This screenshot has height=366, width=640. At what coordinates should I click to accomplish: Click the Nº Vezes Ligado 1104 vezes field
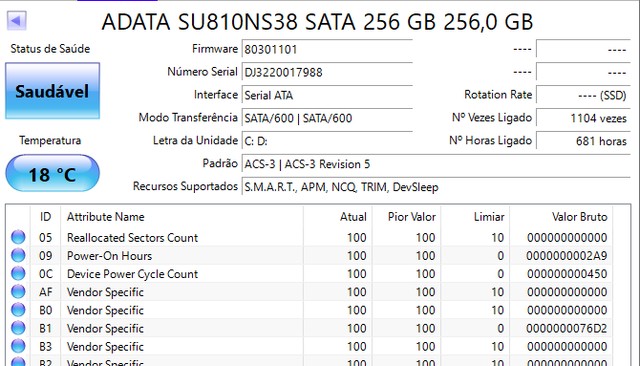(x=583, y=118)
